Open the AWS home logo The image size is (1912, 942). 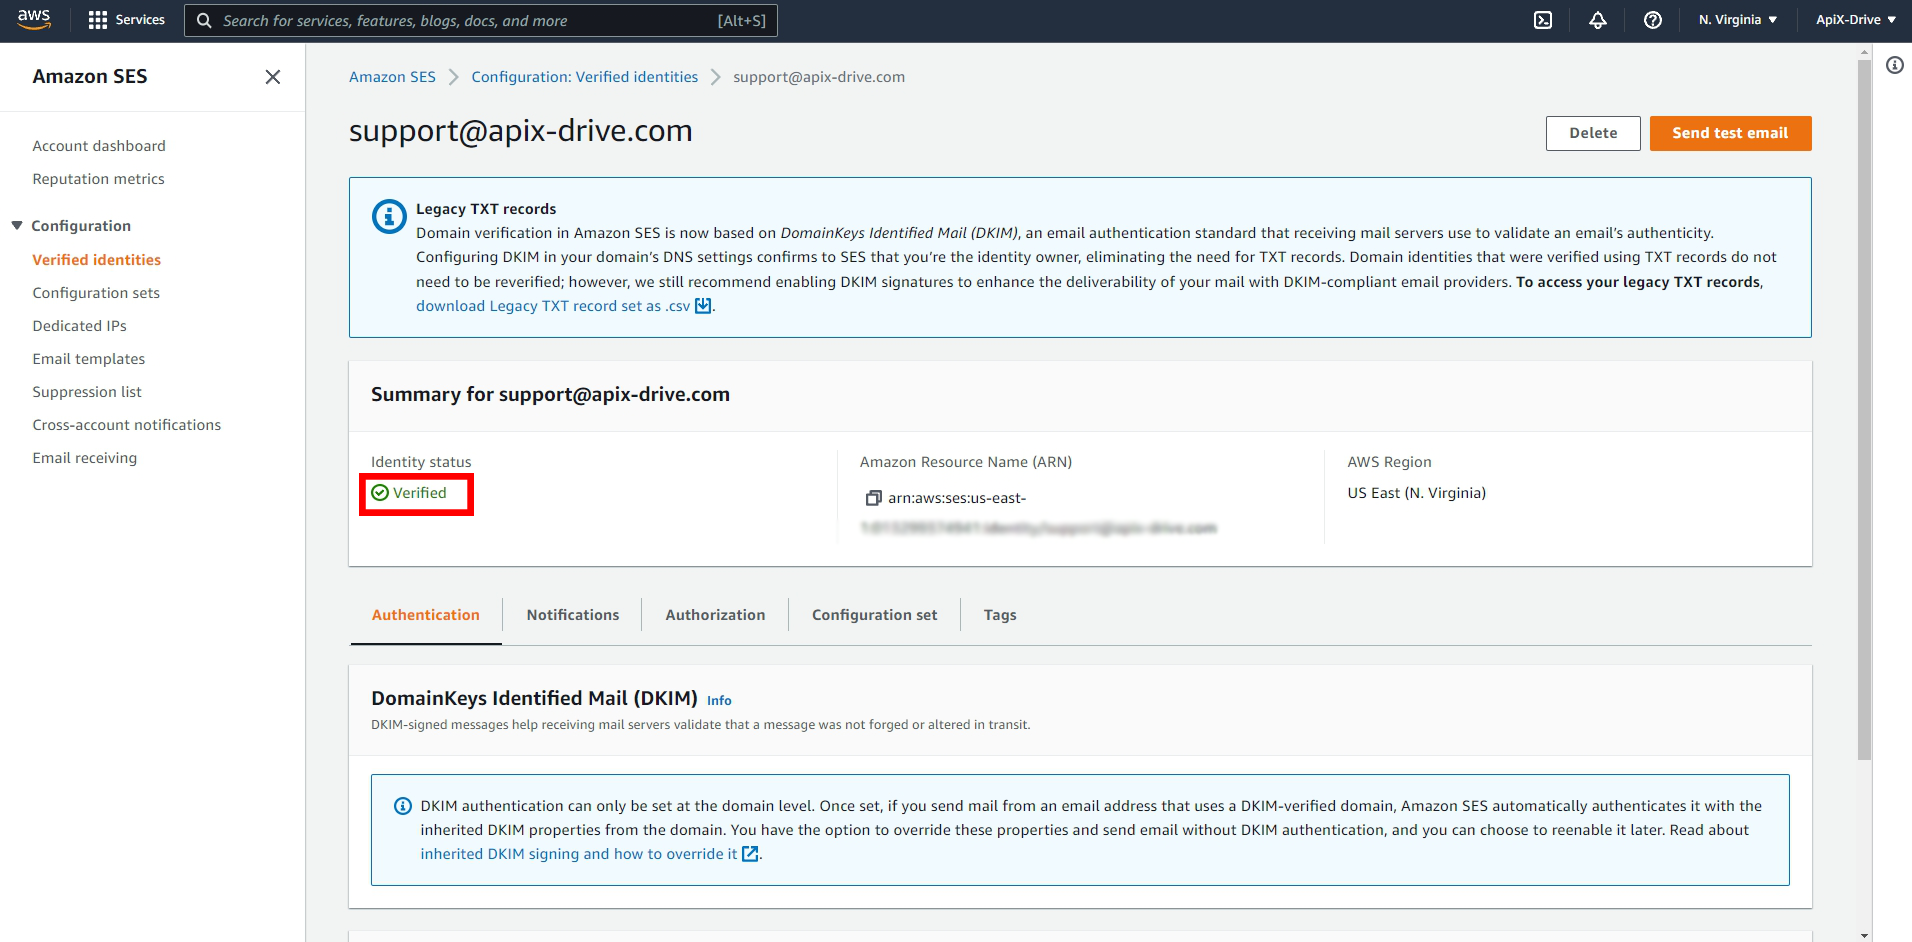[x=34, y=20]
